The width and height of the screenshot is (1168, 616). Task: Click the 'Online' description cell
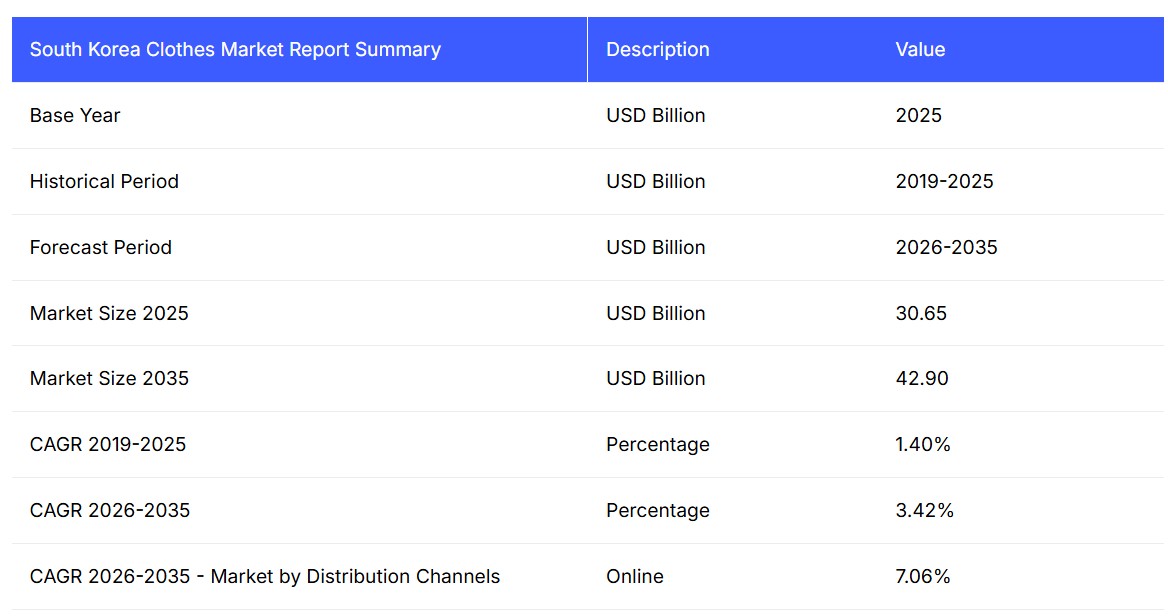(x=634, y=576)
